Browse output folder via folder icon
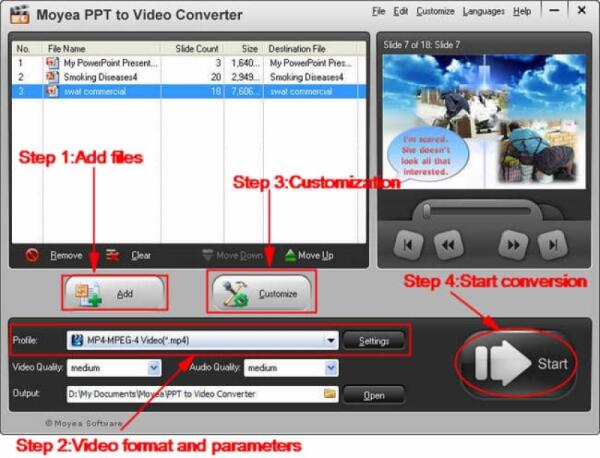 [330, 394]
